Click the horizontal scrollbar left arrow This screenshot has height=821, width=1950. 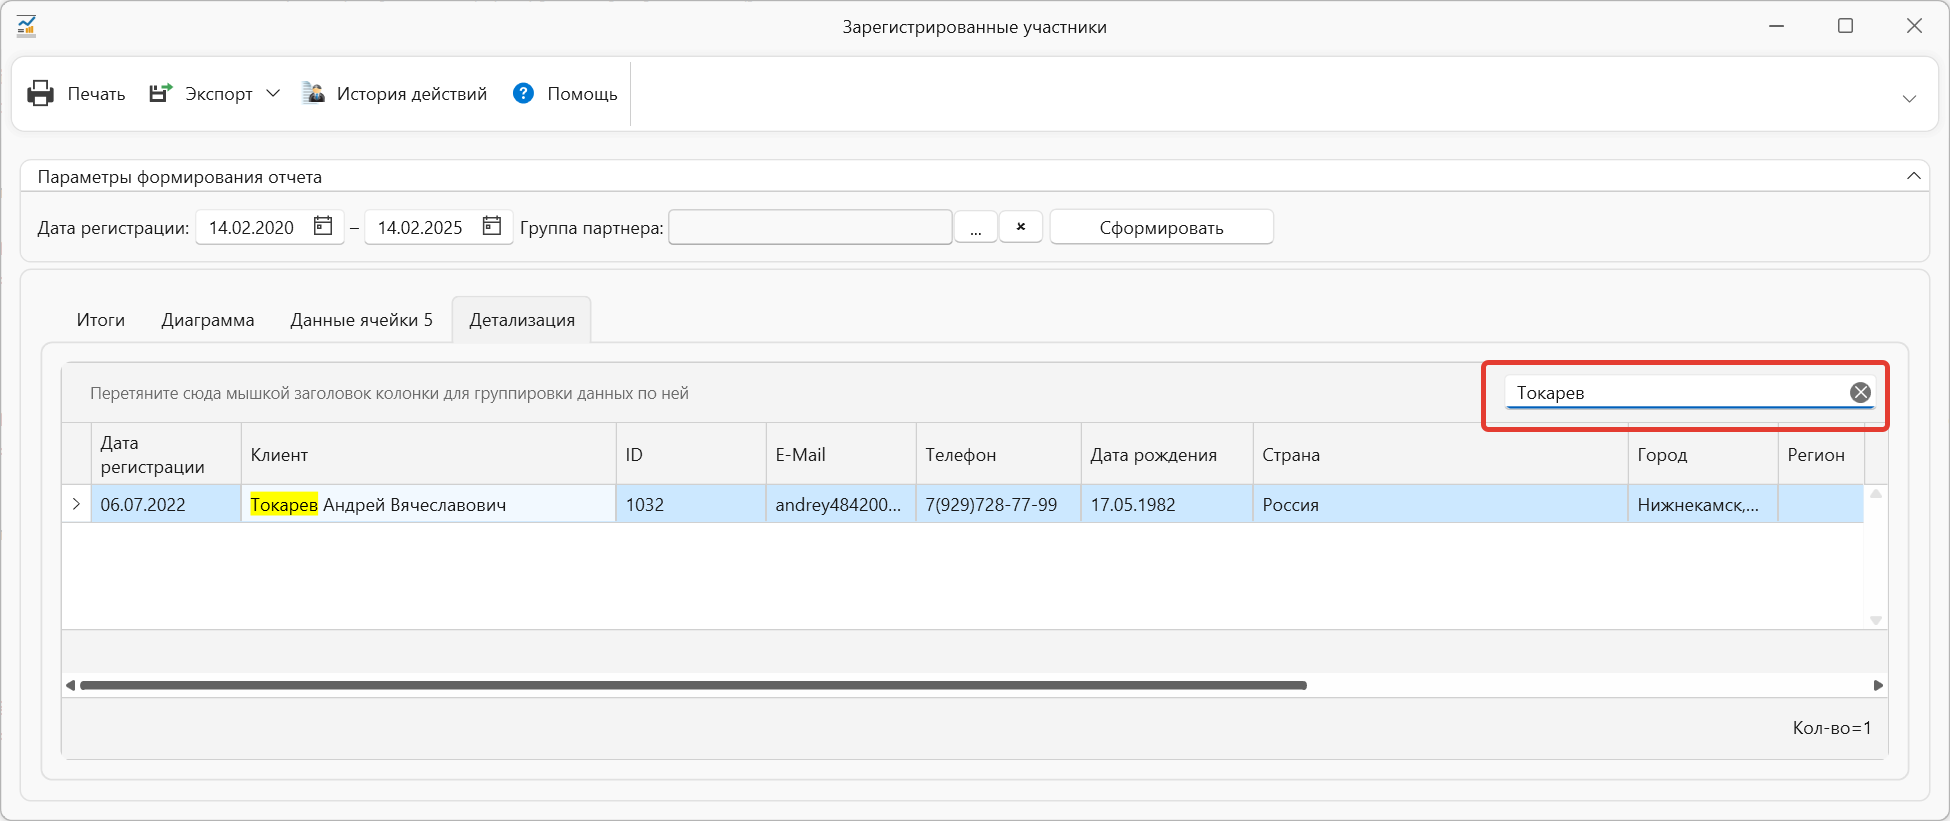coord(70,685)
